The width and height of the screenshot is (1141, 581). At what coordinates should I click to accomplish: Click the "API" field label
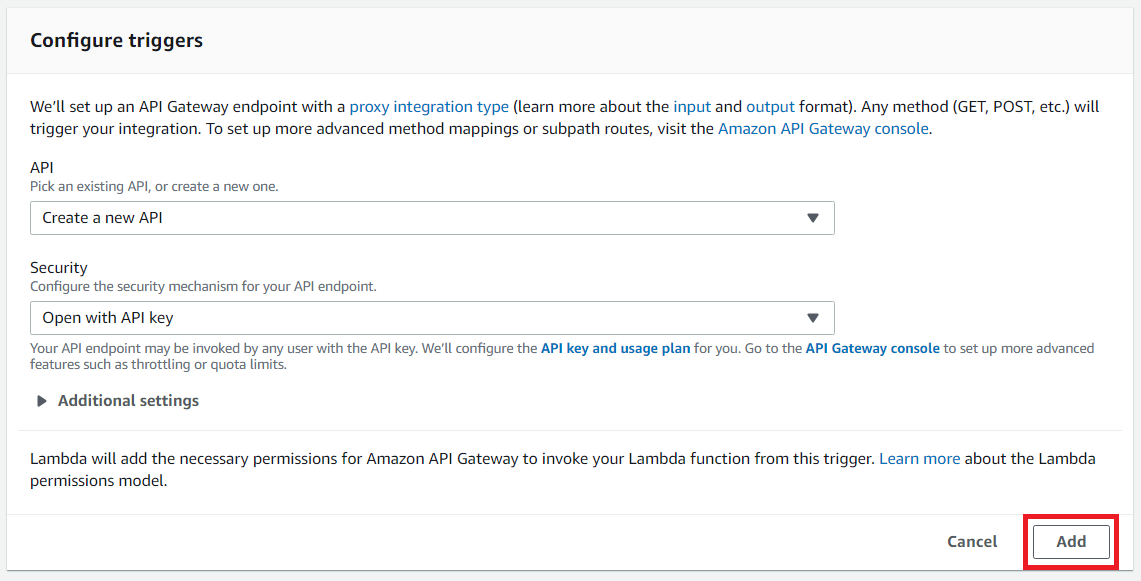[x=42, y=168]
